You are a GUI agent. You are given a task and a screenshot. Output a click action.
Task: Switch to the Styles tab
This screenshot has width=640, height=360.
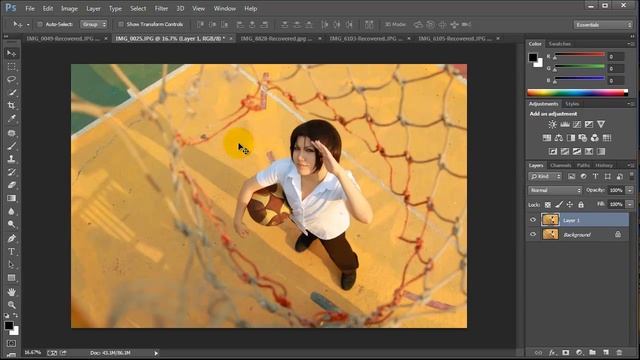pos(572,104)
